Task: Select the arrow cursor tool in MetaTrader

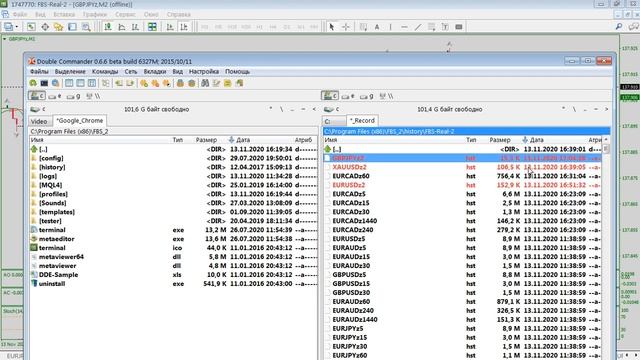Action: pos(332,27)
